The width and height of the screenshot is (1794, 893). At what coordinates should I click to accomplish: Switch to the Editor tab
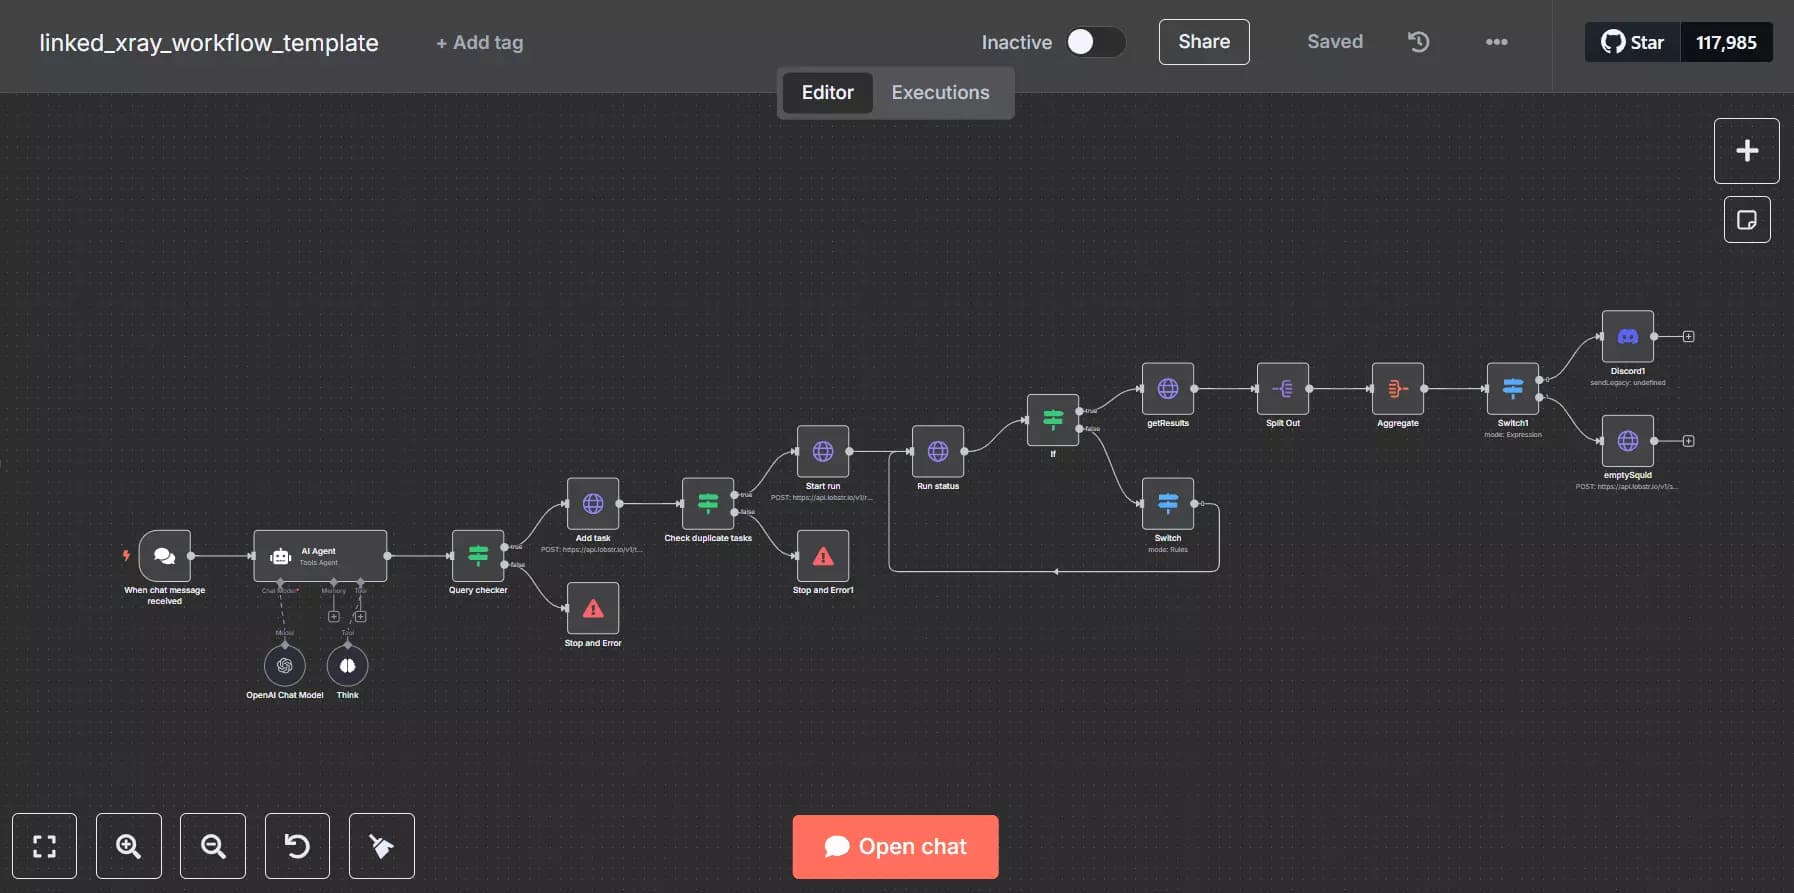click(x=828, y=93)
